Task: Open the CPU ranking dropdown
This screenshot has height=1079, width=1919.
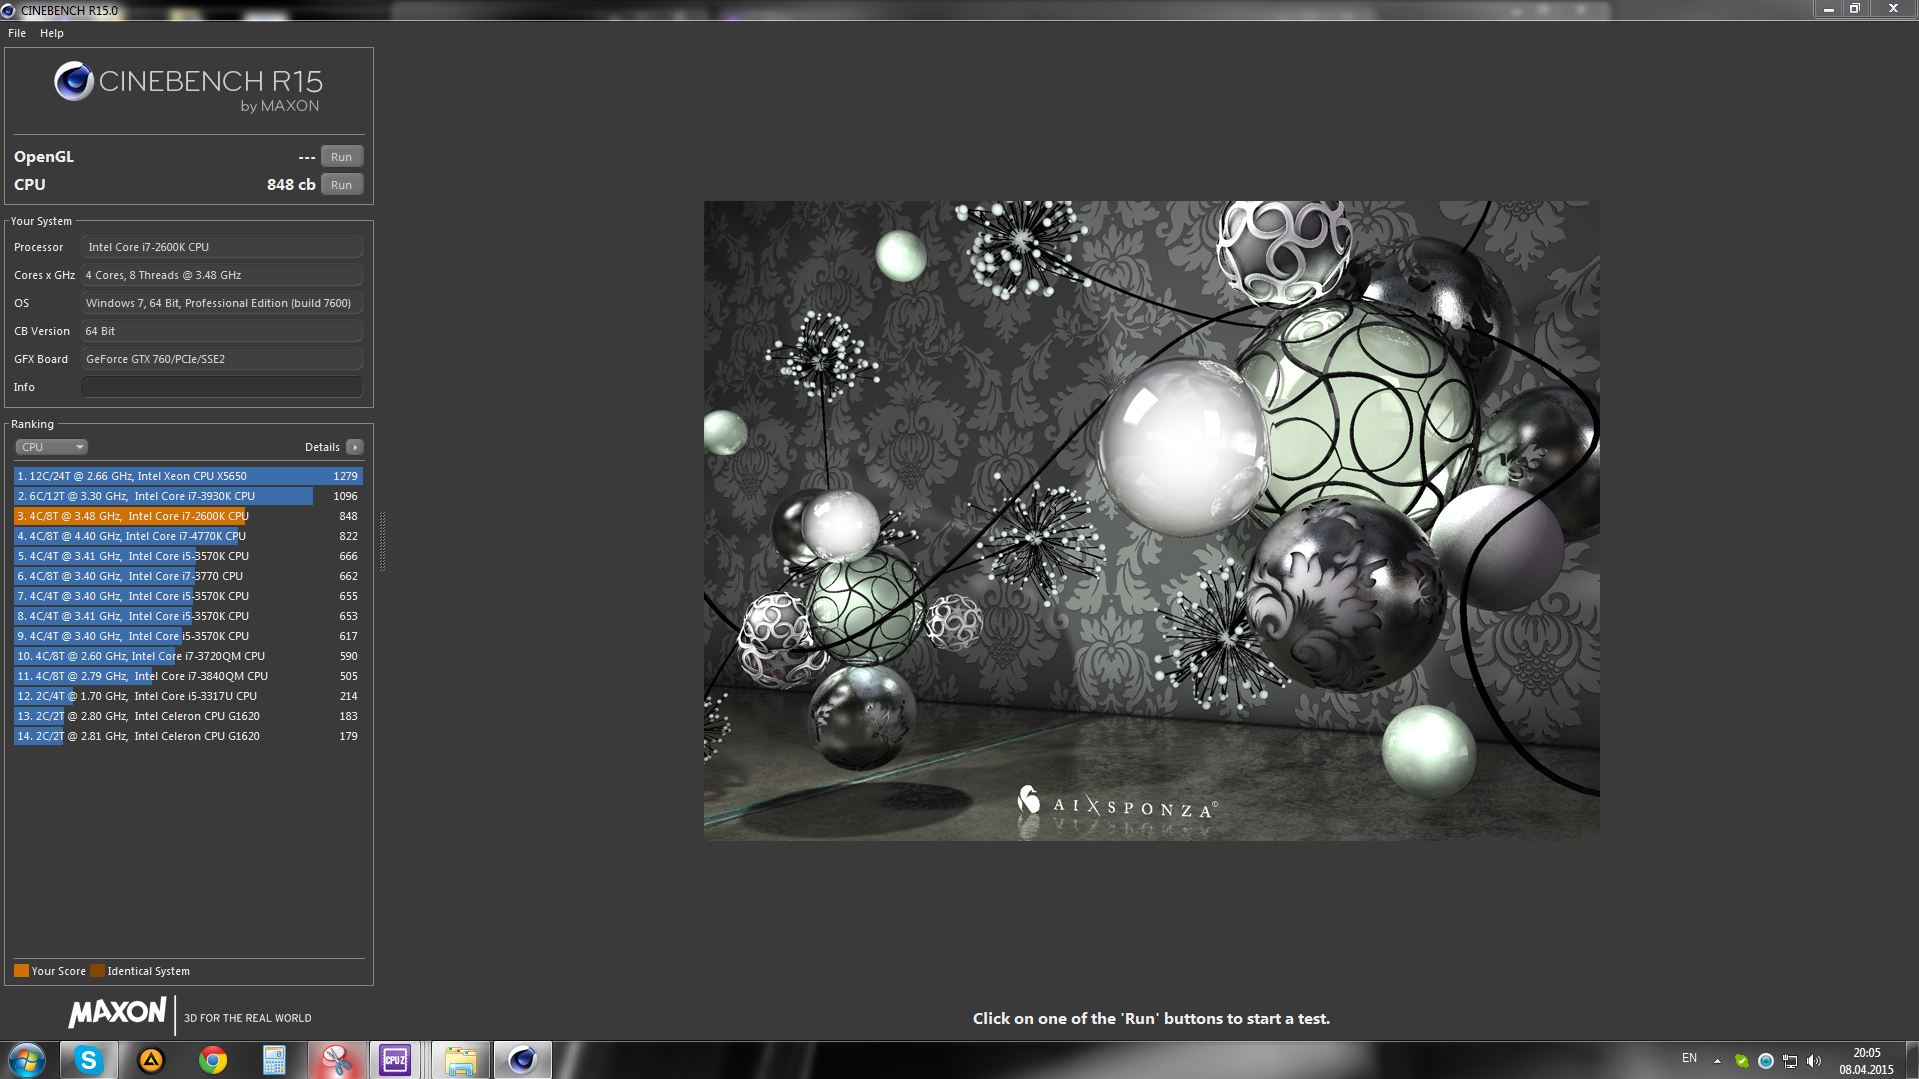Action: pyautogui.click(x=51, y=447)
